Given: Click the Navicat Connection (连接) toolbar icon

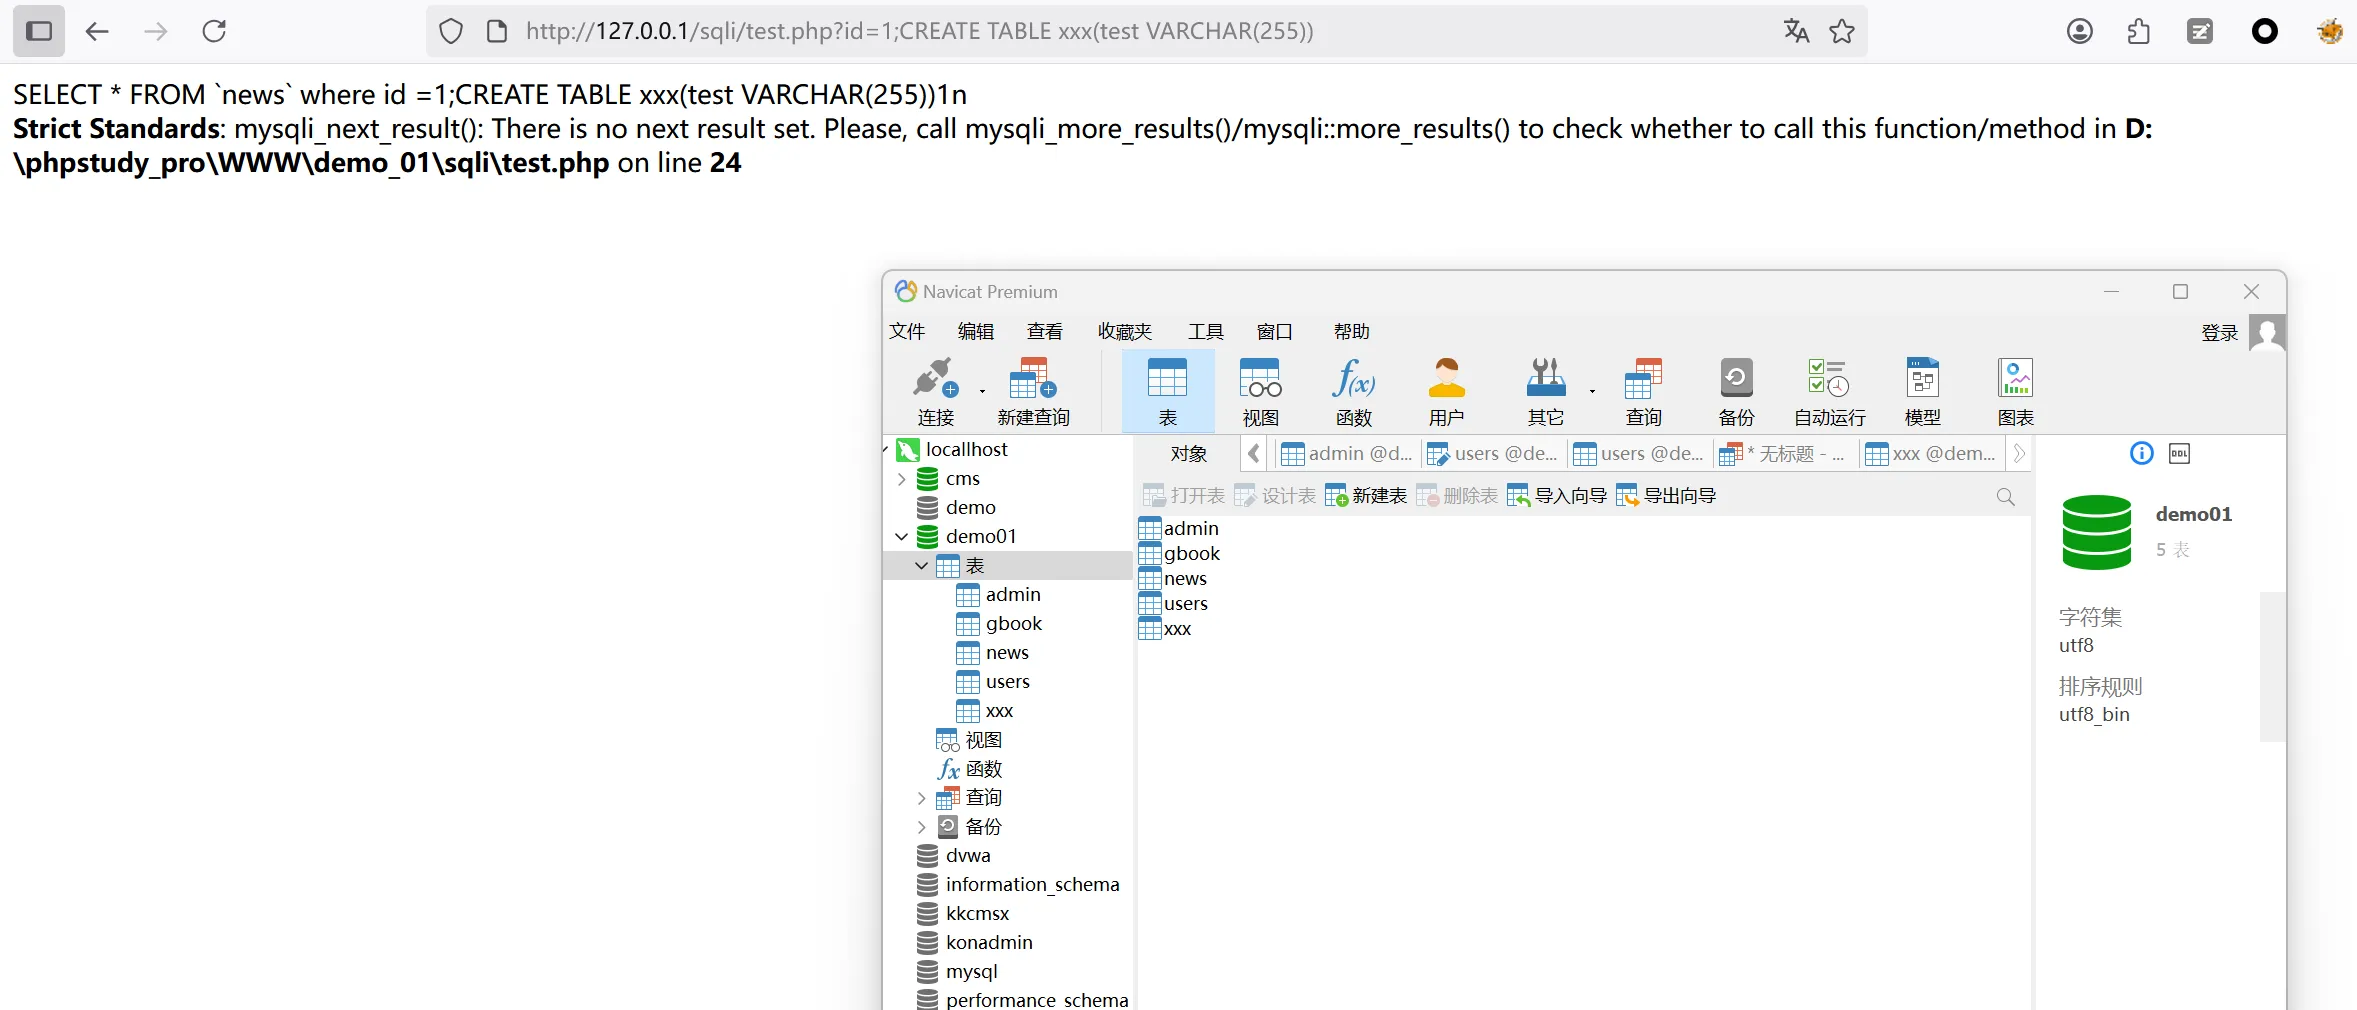Looking at the screenshot, I should click(x=935, y=390).
